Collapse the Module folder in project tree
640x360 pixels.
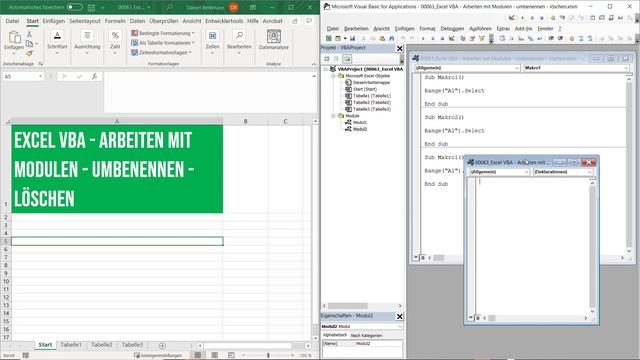click(x=333, y=116)
